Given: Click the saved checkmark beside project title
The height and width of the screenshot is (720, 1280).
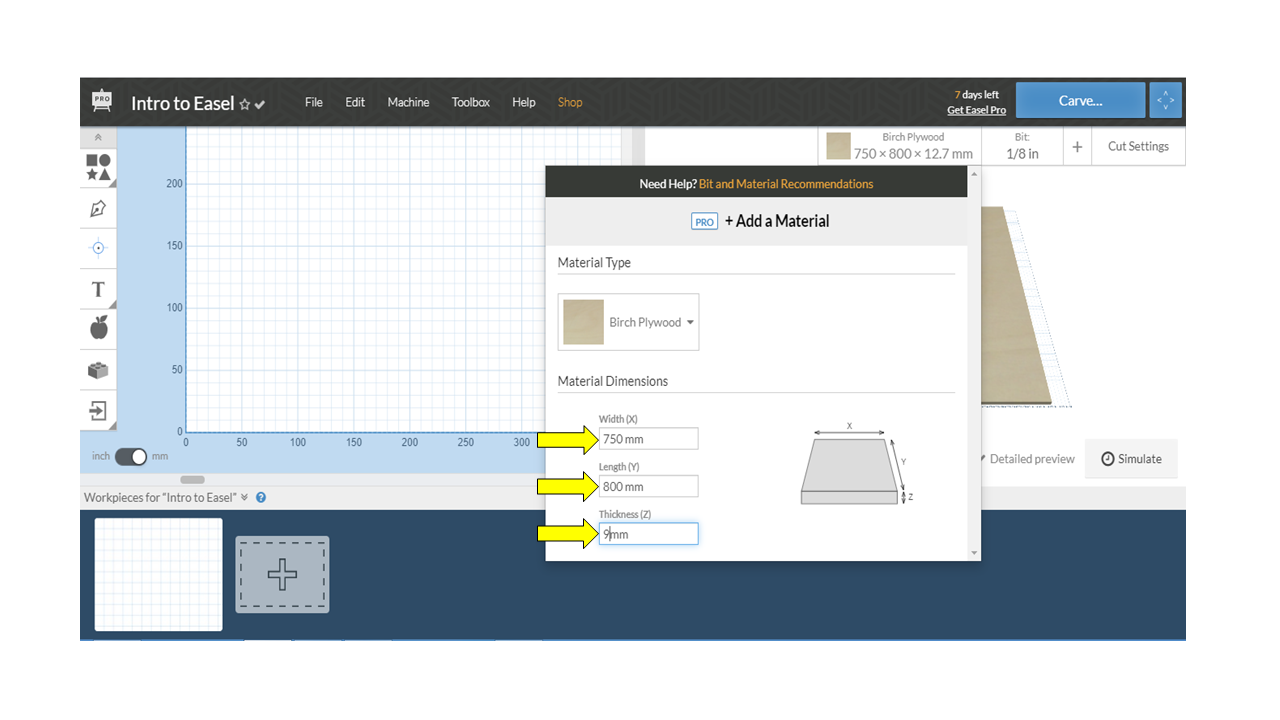Looking at the screenshot, I should (260, 104).
